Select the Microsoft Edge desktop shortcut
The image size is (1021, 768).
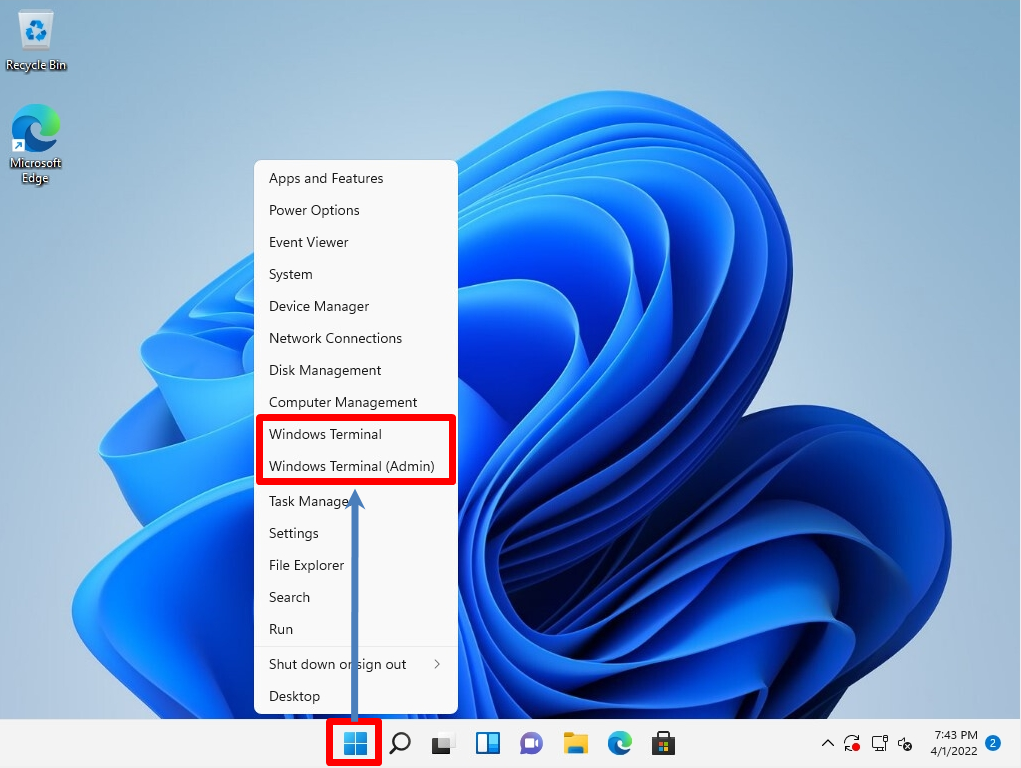(35, 144)
